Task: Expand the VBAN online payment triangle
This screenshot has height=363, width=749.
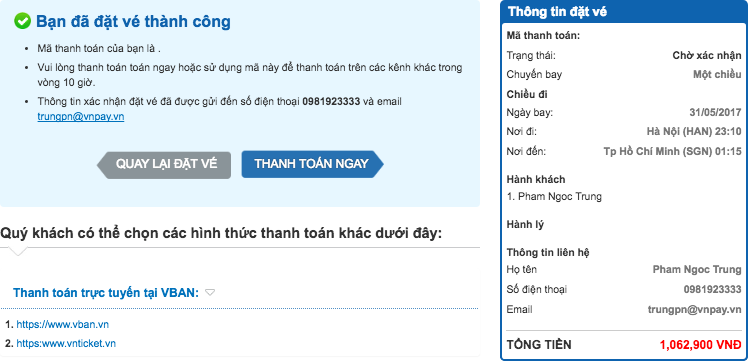Action: click(210, 293)
